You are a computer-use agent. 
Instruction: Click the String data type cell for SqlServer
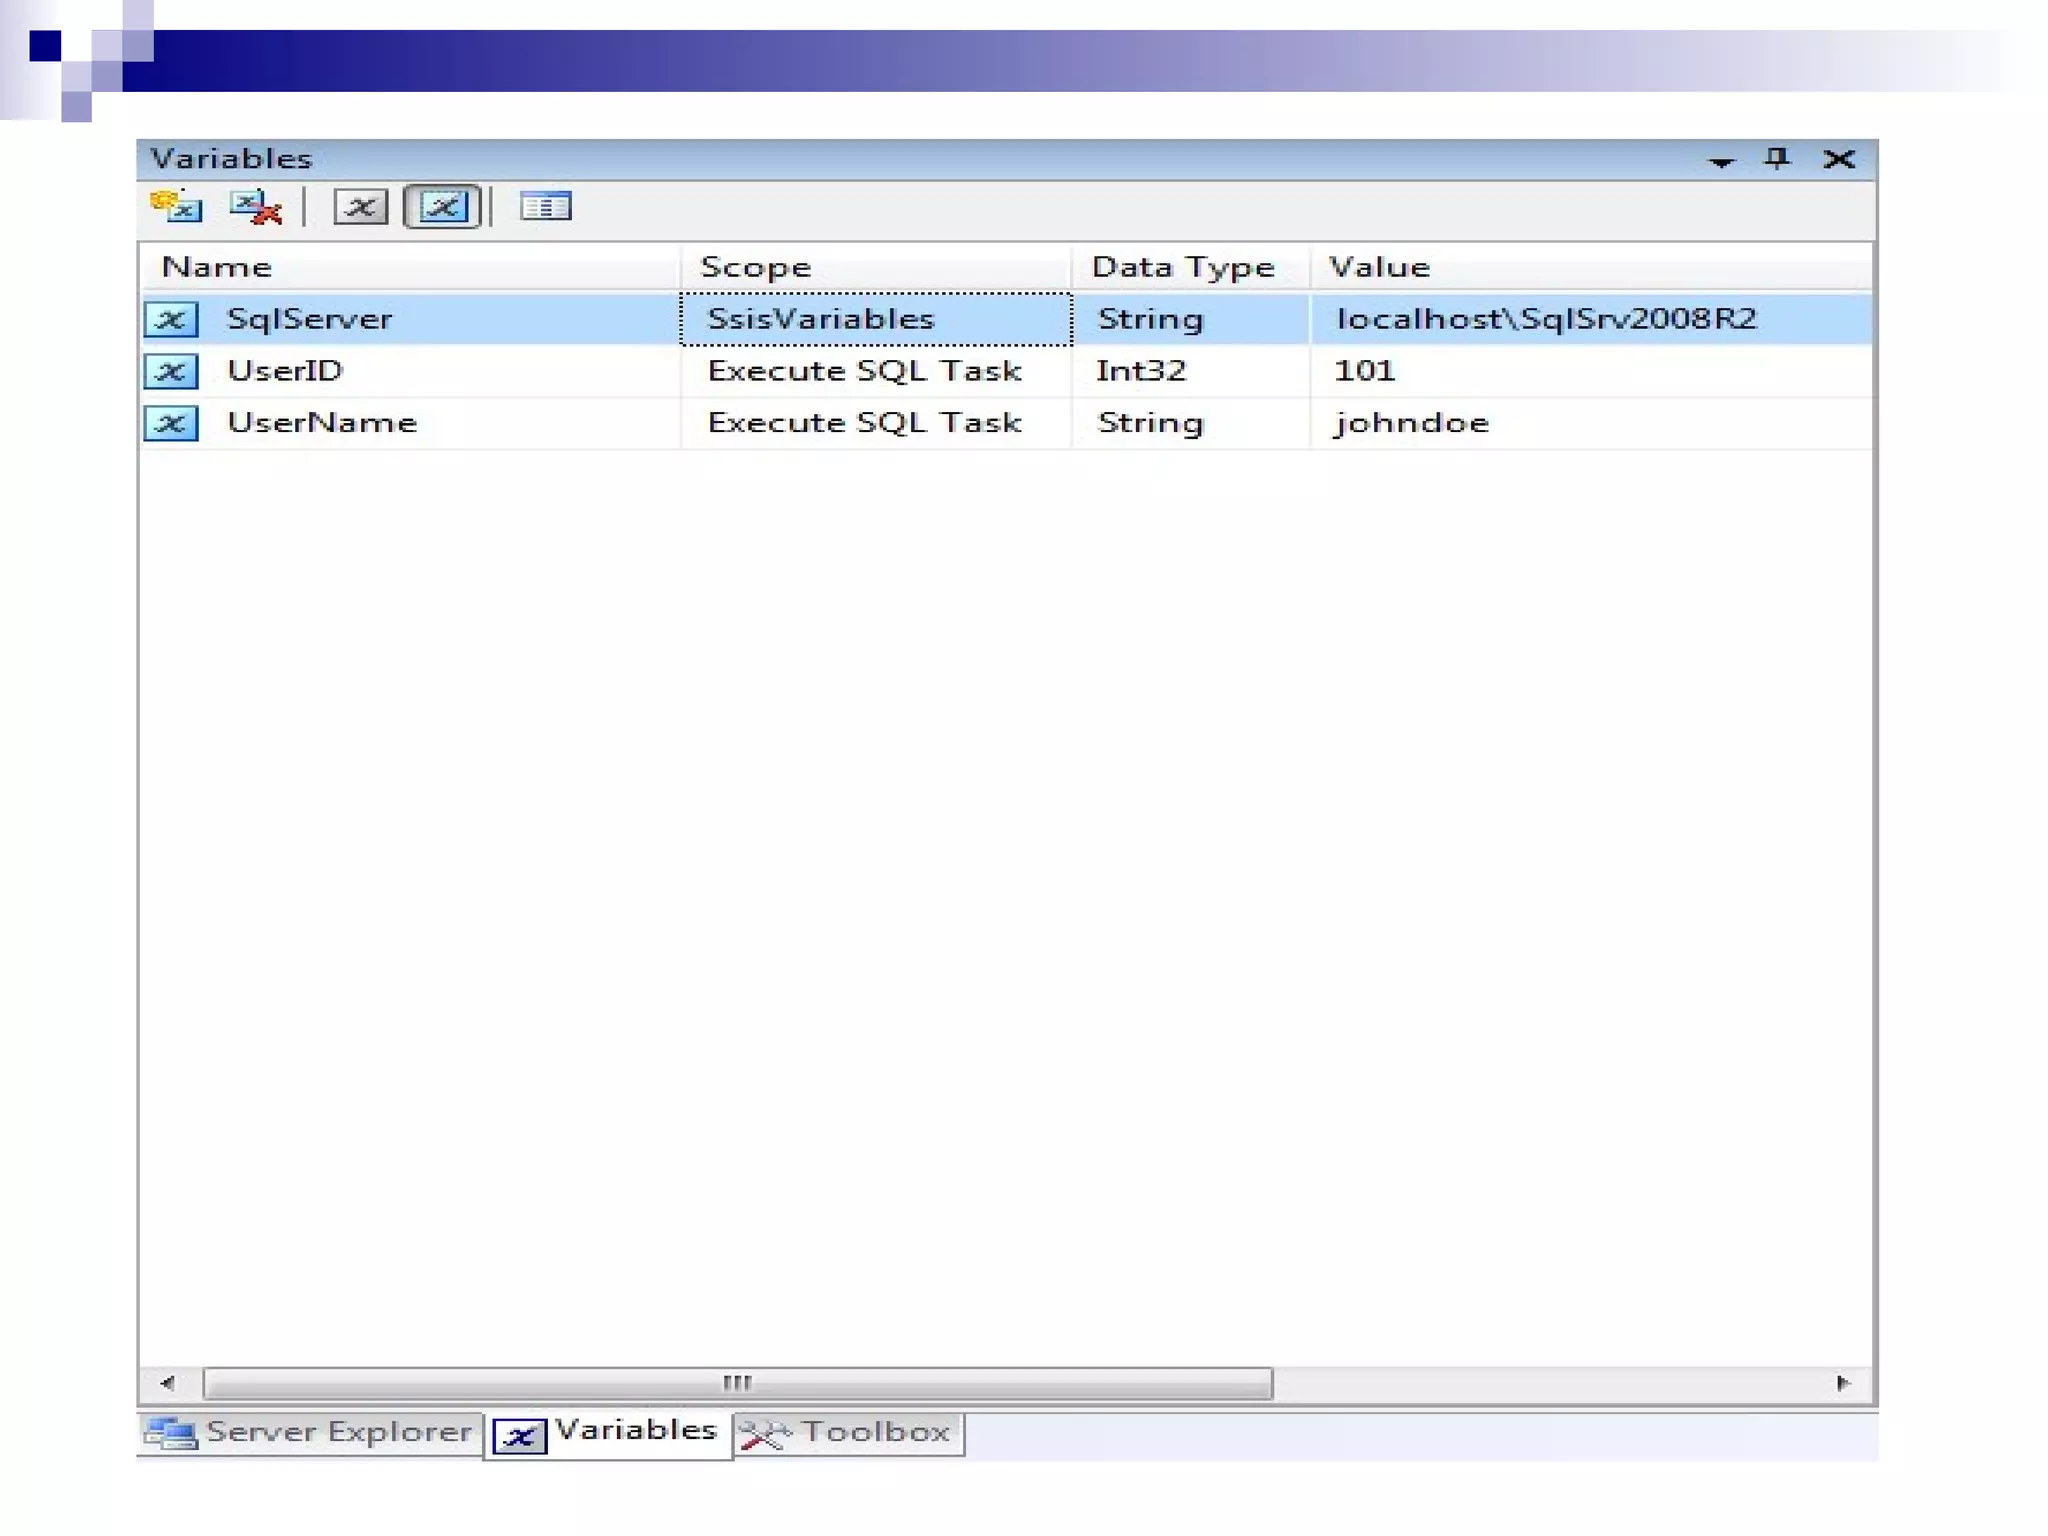[x=1150, y=319]
